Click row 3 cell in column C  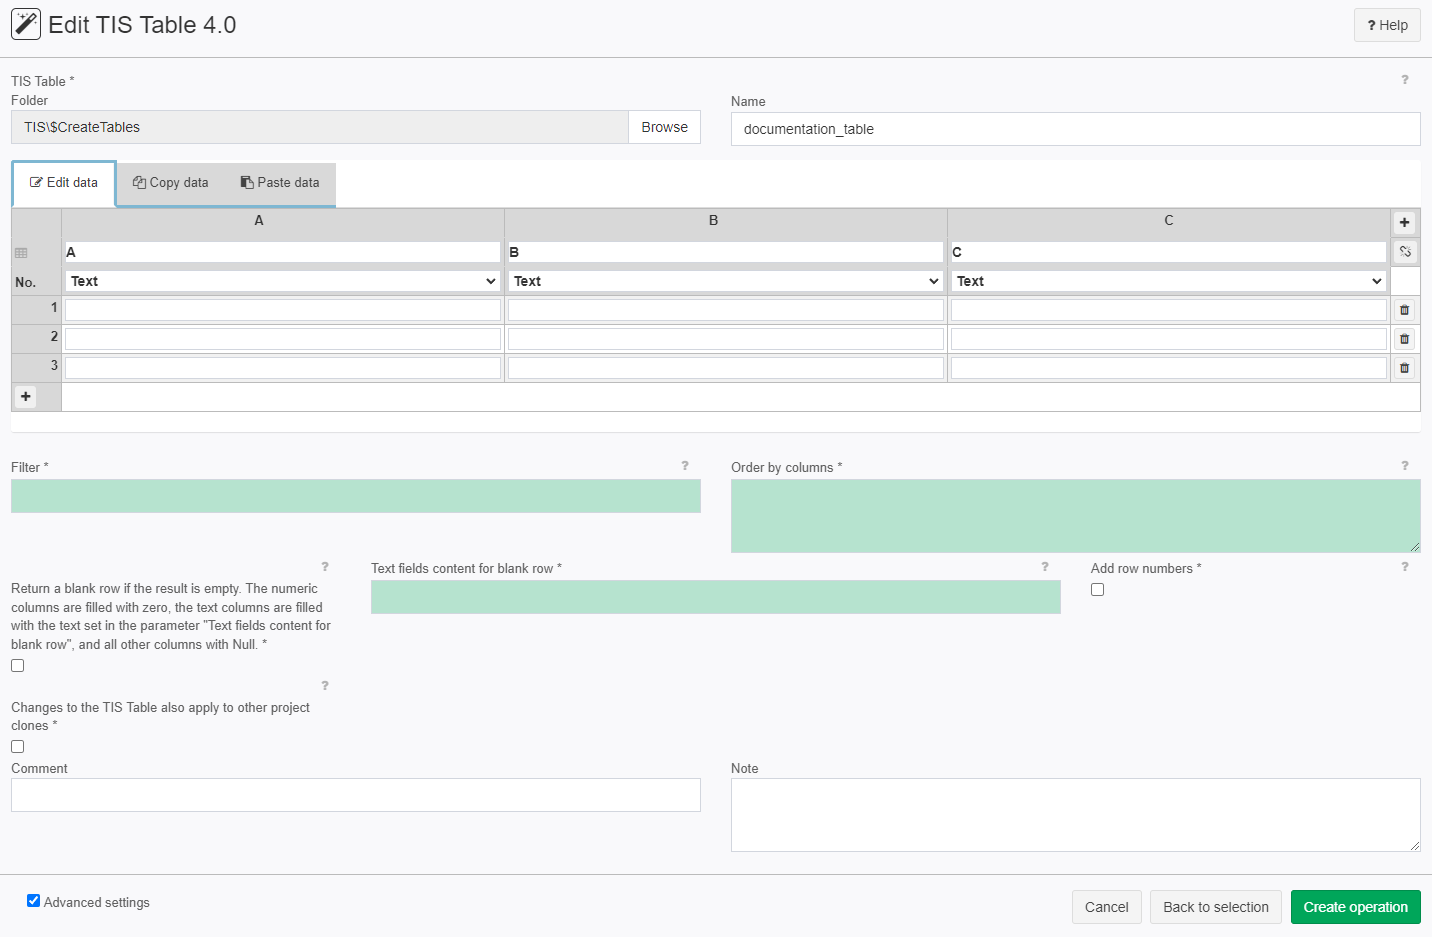click(x=1168, y=368)
